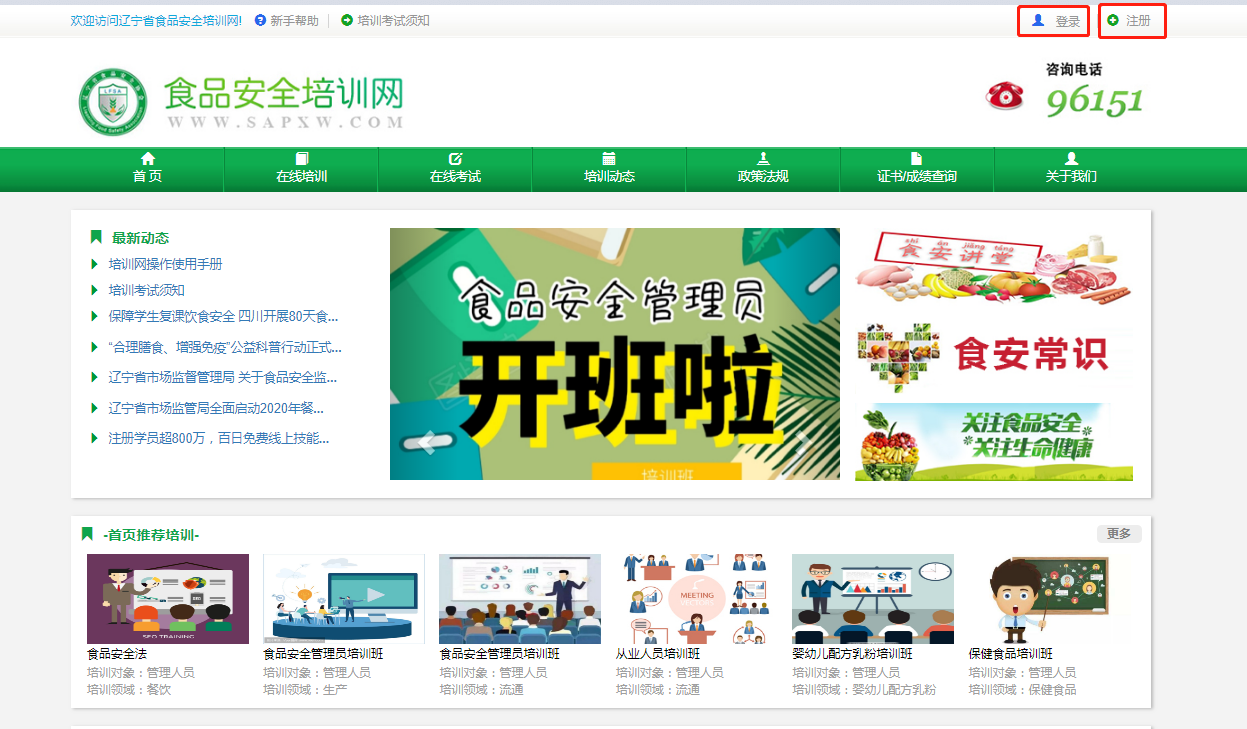Screen dimensions: 1247x729
Task: Open the 食品安全法 course thumbnail
Action: pyautogui.click(x=168, y=599)
